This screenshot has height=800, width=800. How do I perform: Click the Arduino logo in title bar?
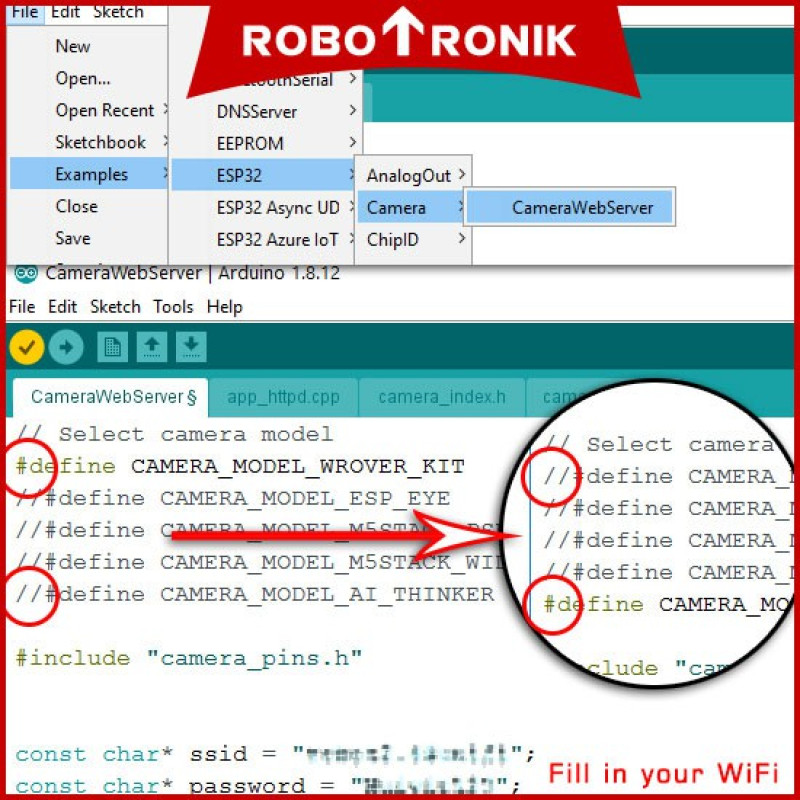26,274
